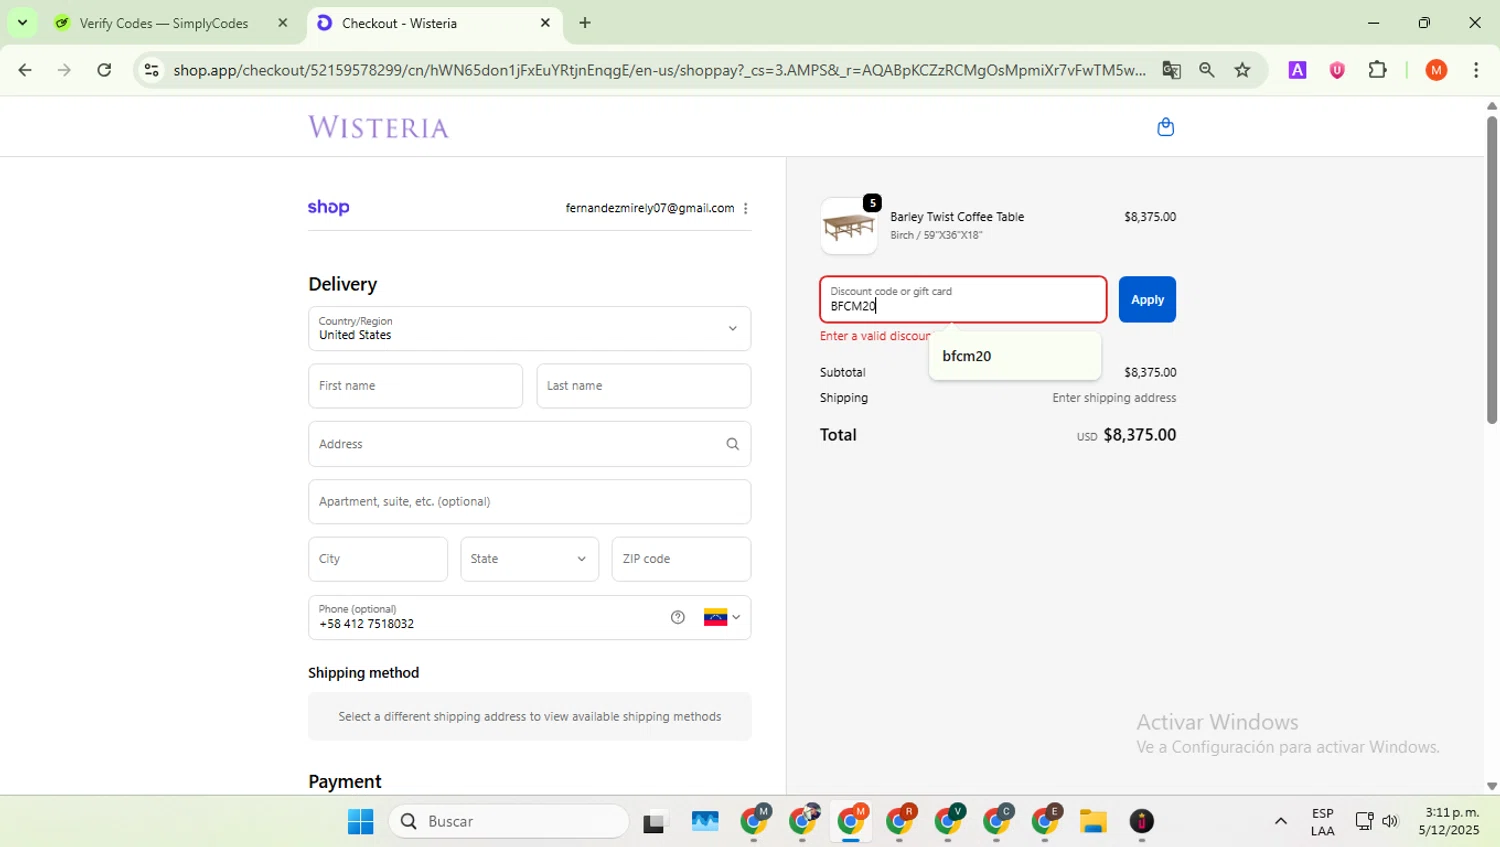Click the Enter shipping address text
This screenshot has height=847, width=1500.
point(1114,398)
